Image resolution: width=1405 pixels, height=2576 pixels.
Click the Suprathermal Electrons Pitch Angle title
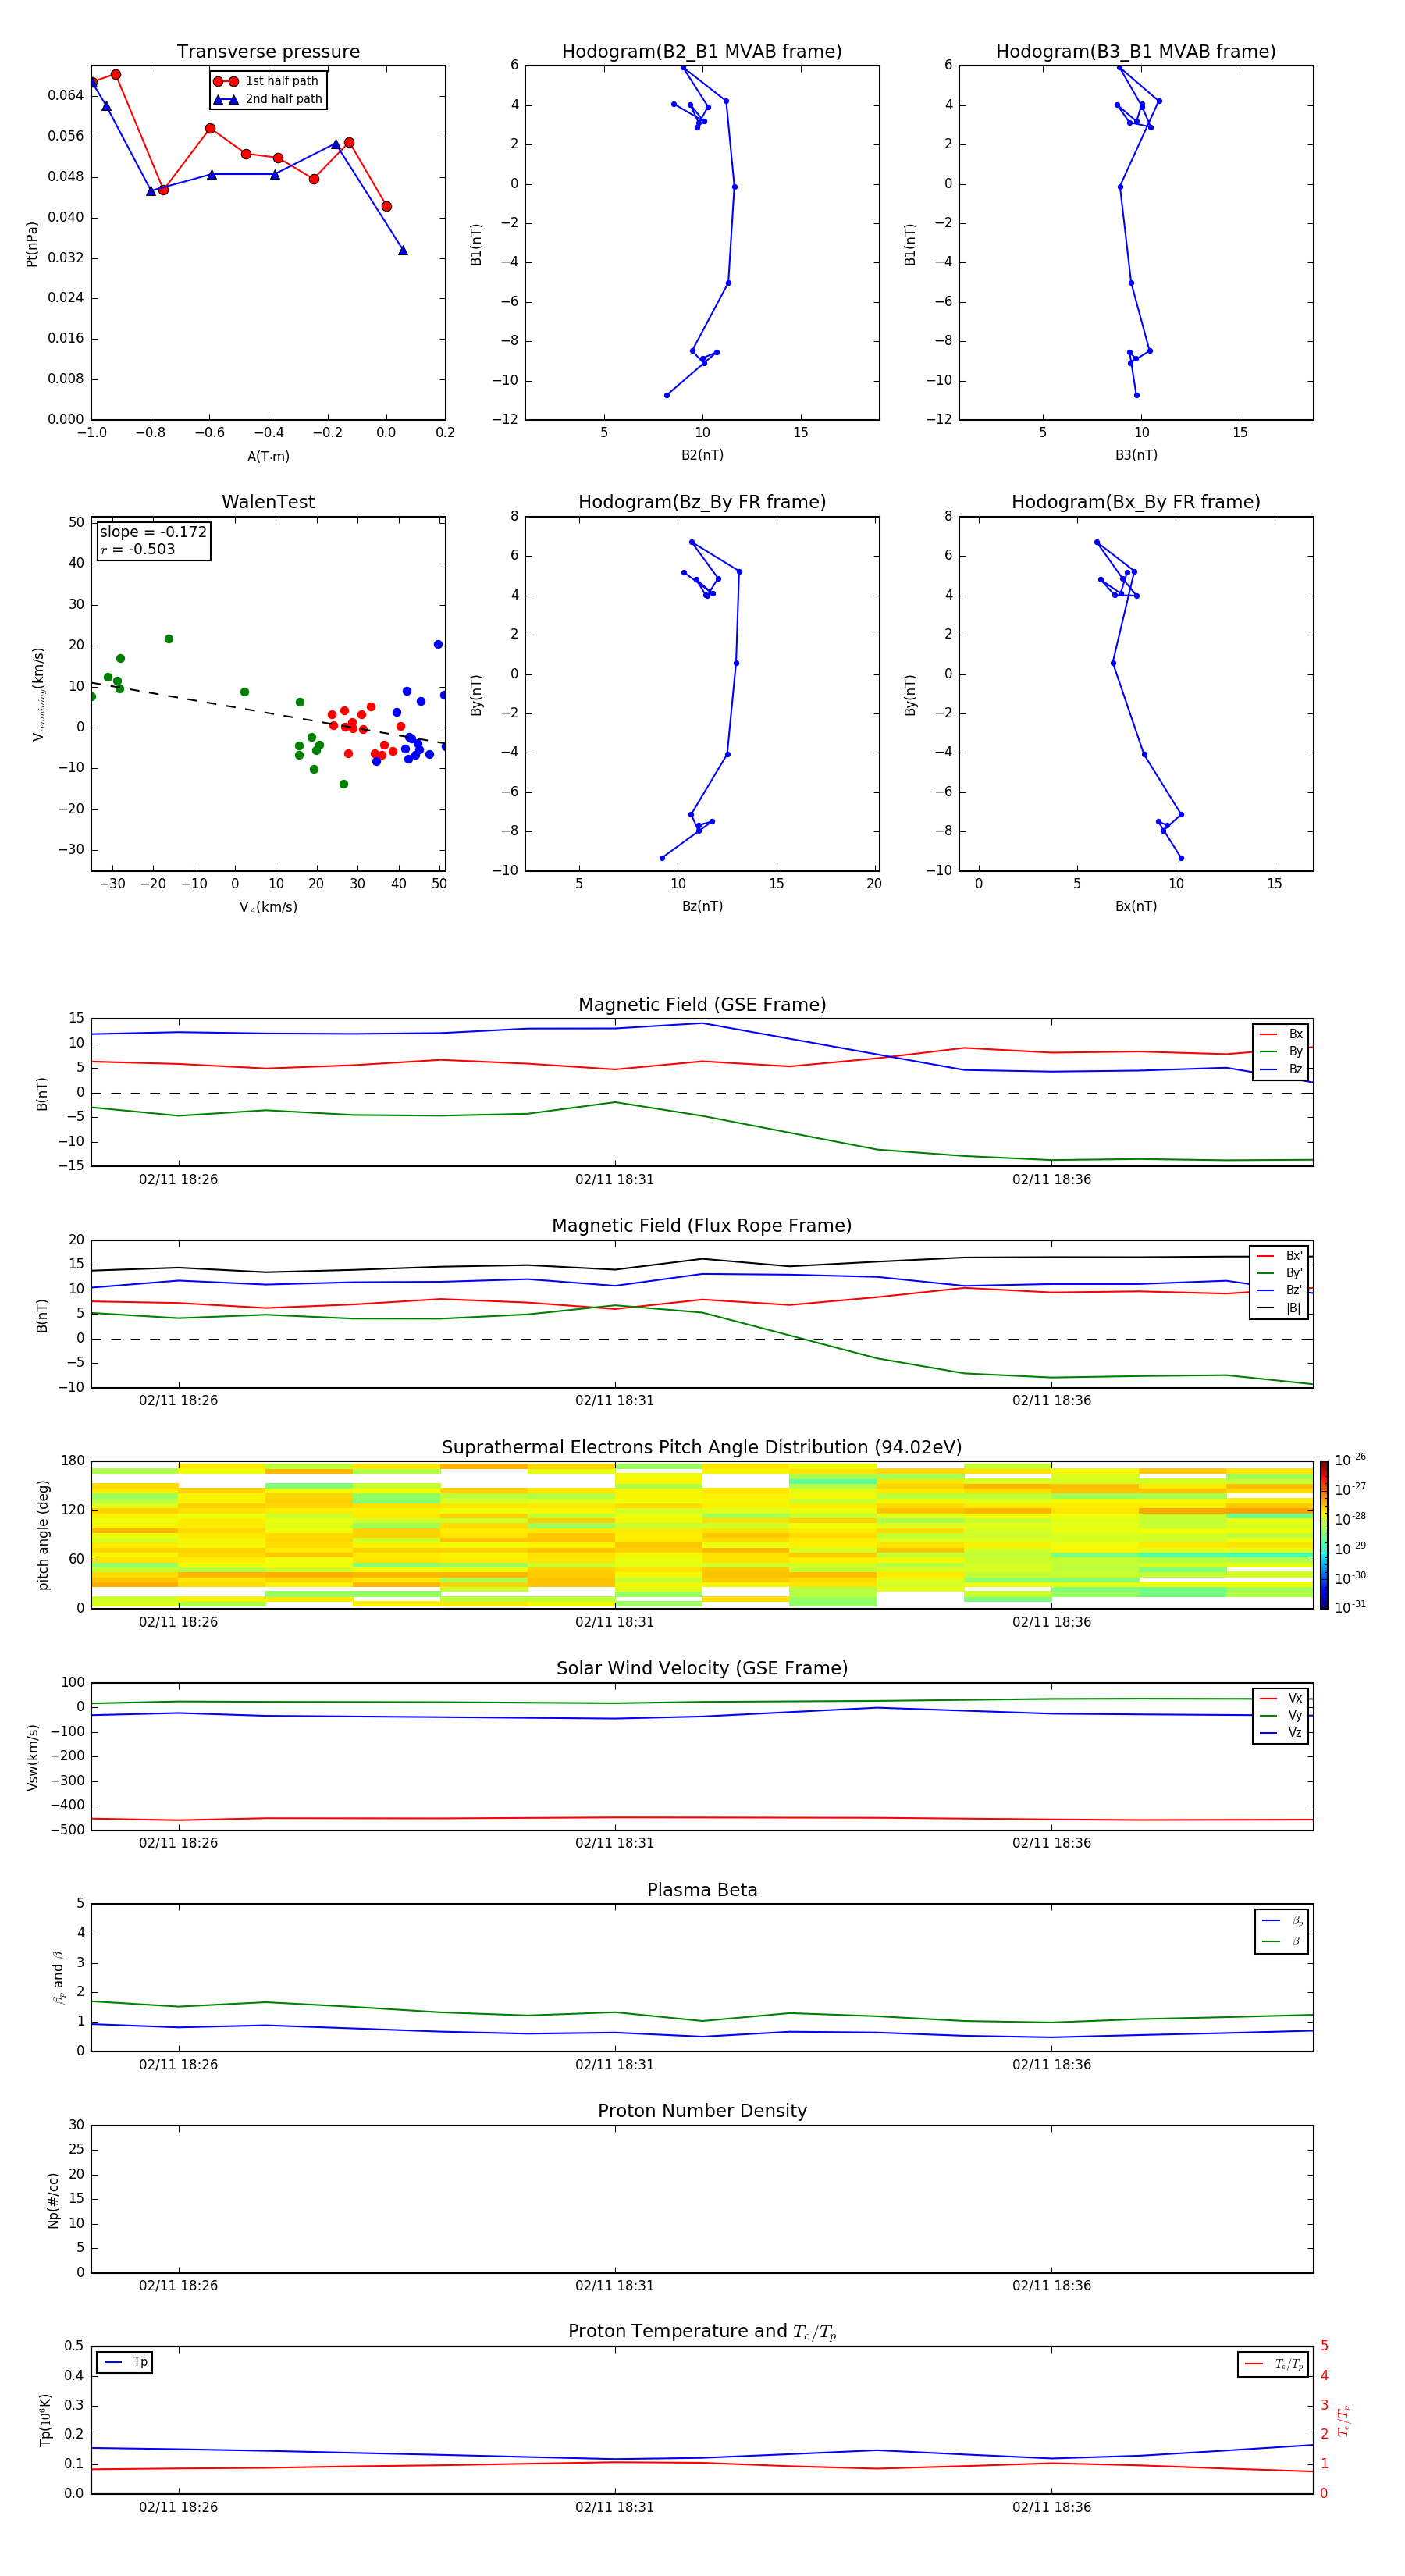click(x=702, y=1448)
